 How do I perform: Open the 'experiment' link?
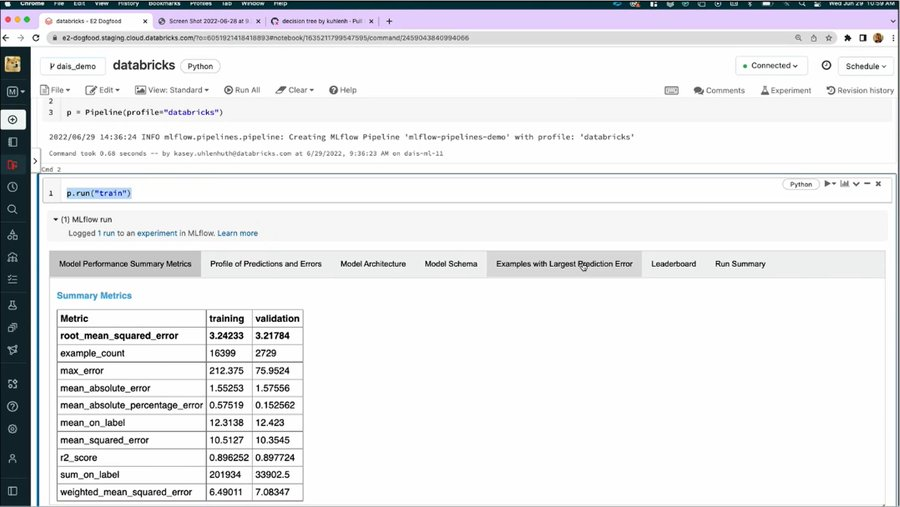(157, 233)
